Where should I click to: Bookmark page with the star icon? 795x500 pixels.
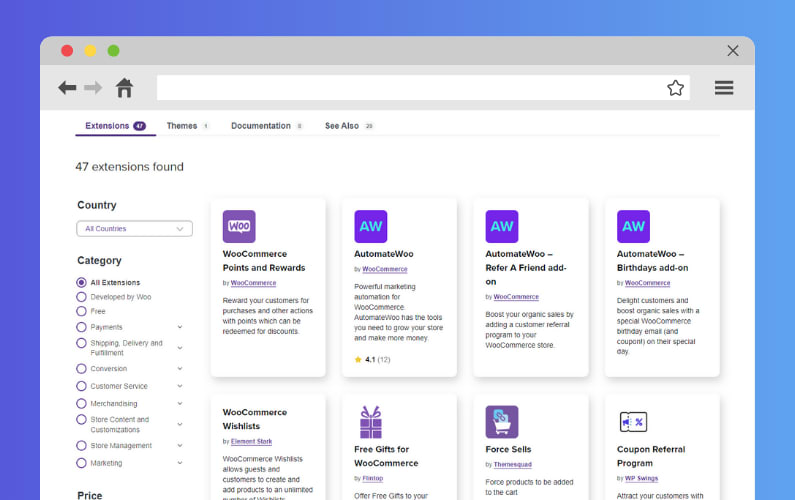tap(675, 88)
